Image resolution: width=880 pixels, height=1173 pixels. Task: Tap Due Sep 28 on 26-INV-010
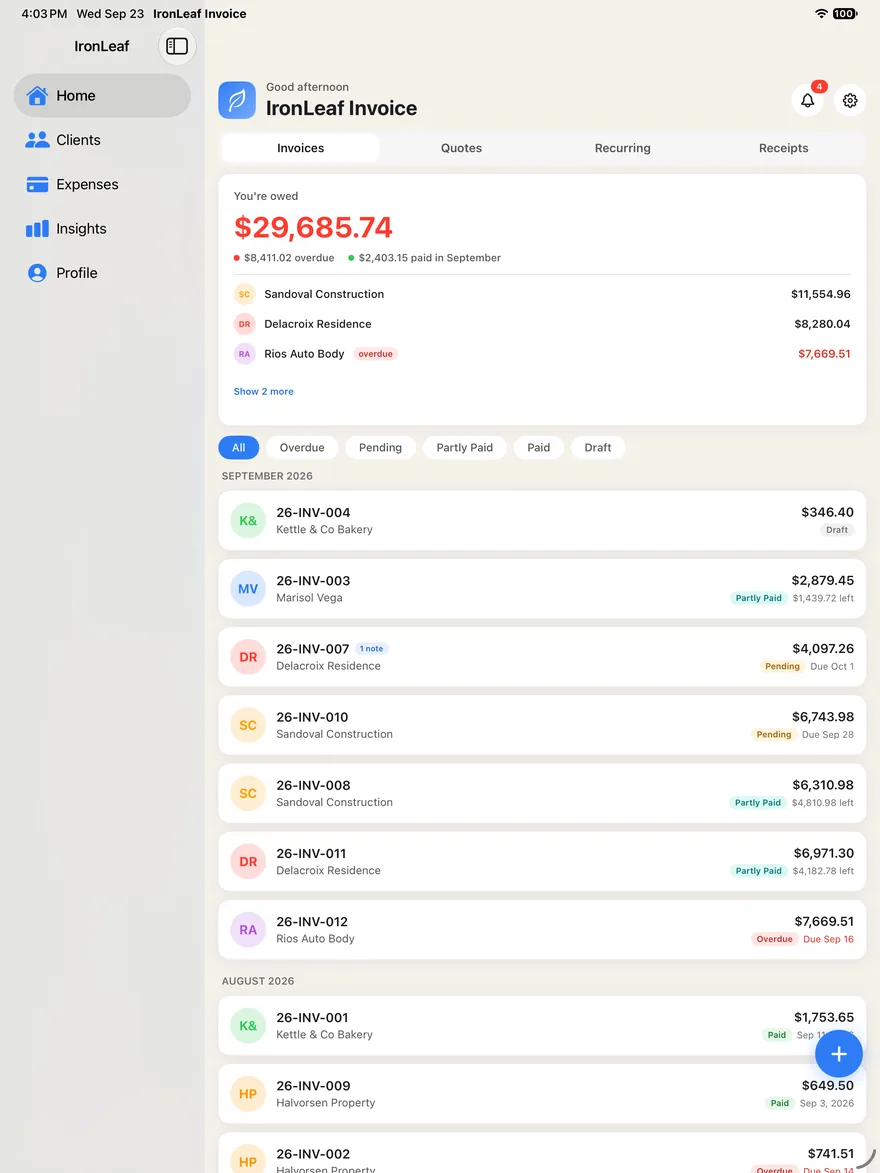828,735
